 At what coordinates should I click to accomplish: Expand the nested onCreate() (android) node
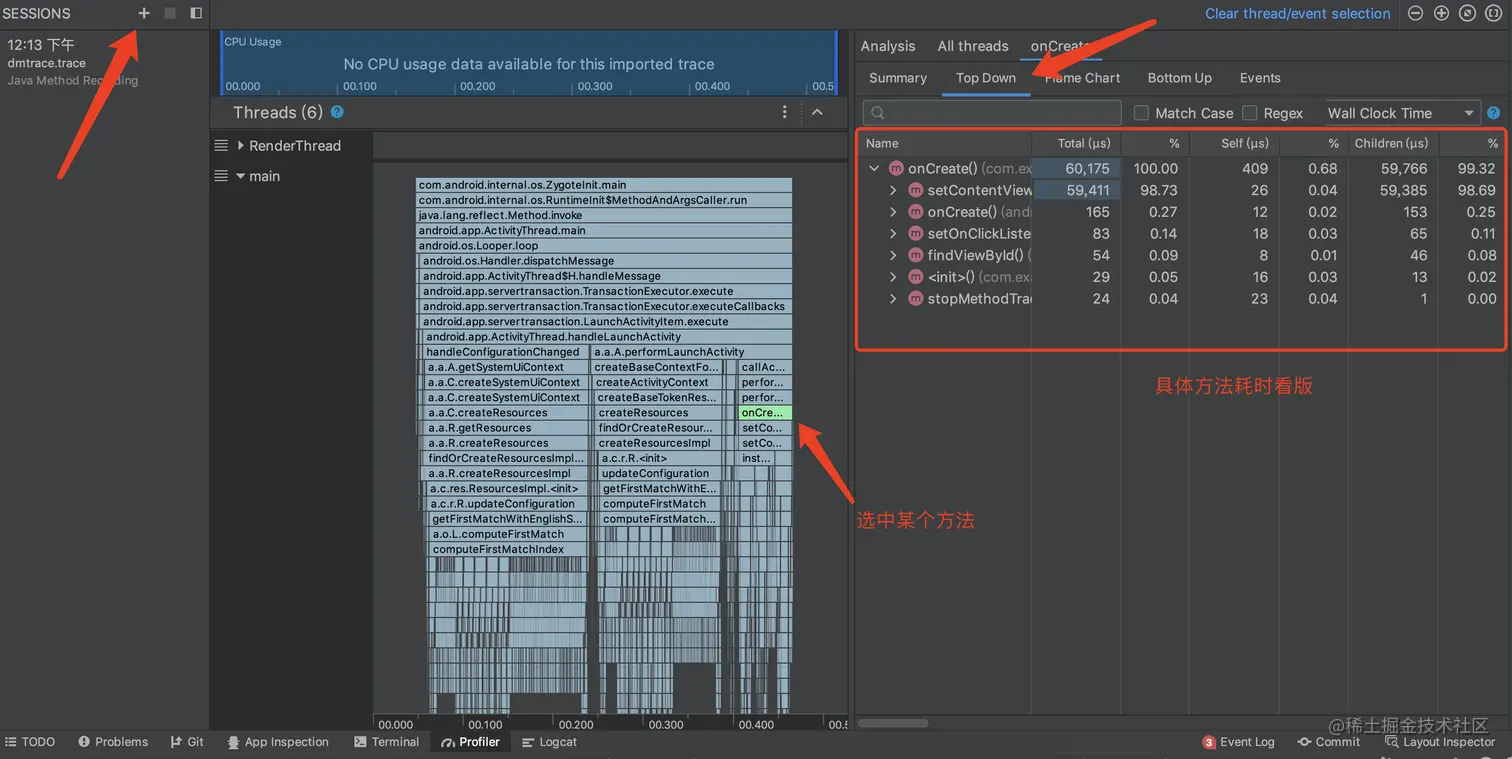coord(894,212)
